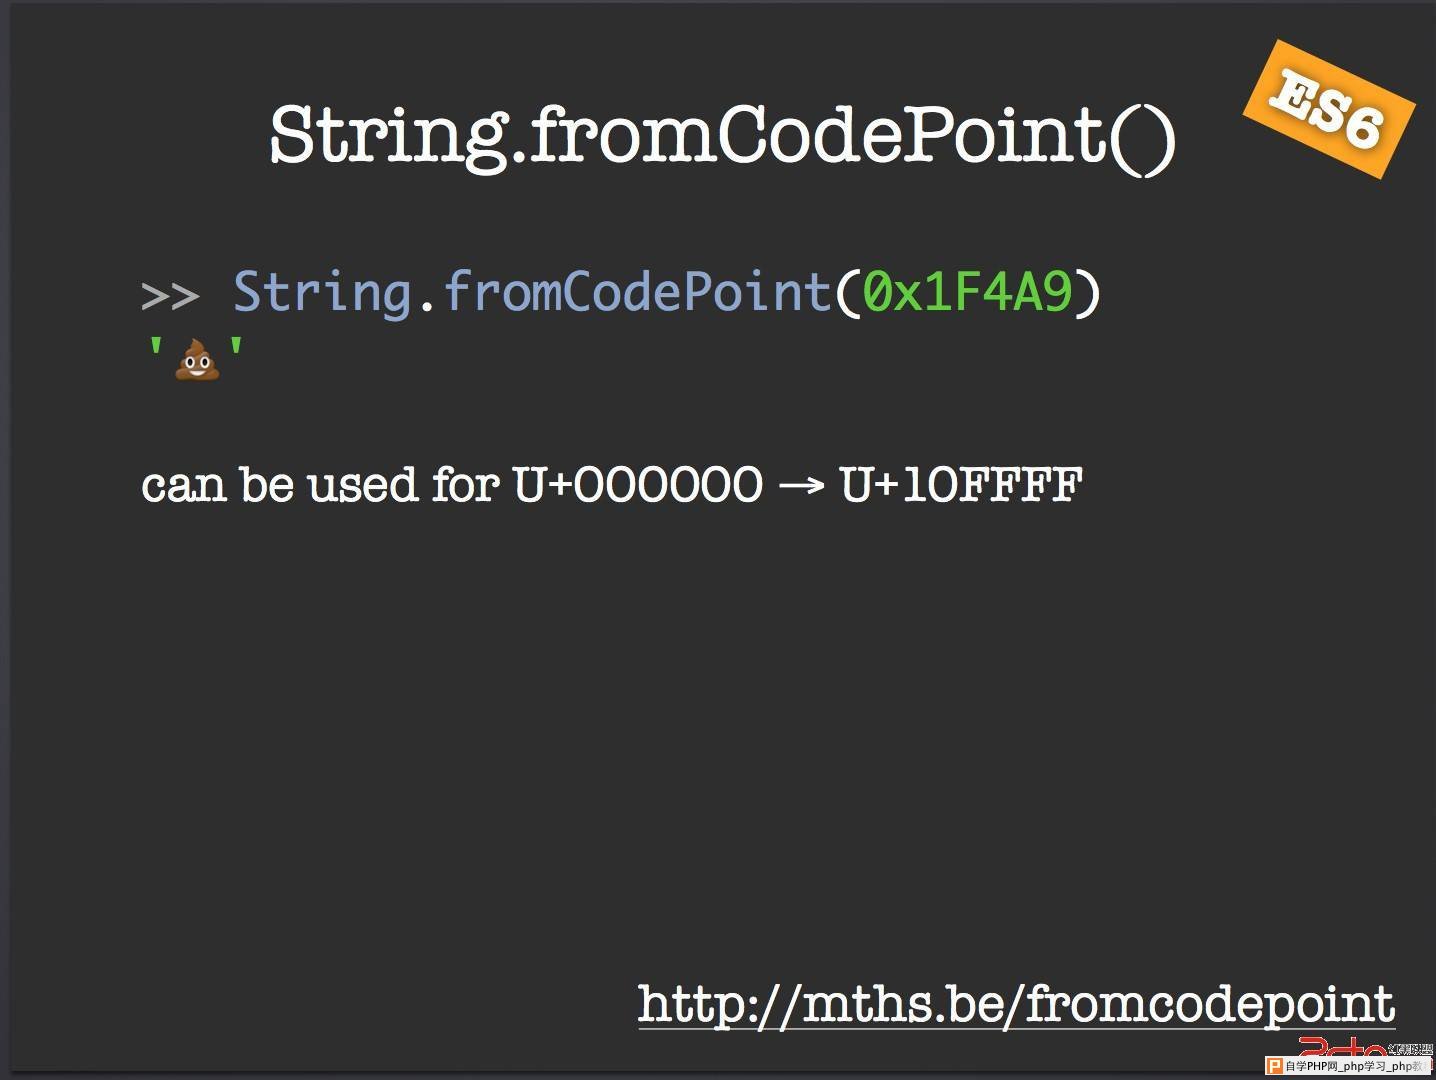Click the 红黑联盟 watermark text
1436x1080 pixels.
coord(1410,1049)
